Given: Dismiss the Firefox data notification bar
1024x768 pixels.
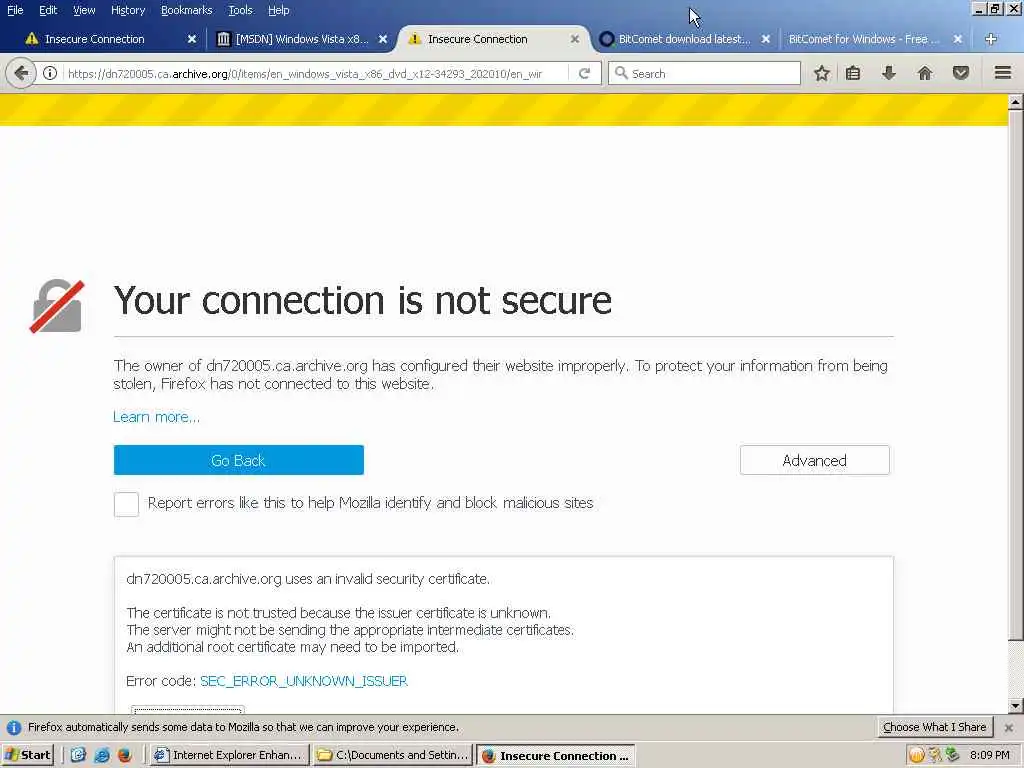Looking at the screenshot, I should (1009, 728).
